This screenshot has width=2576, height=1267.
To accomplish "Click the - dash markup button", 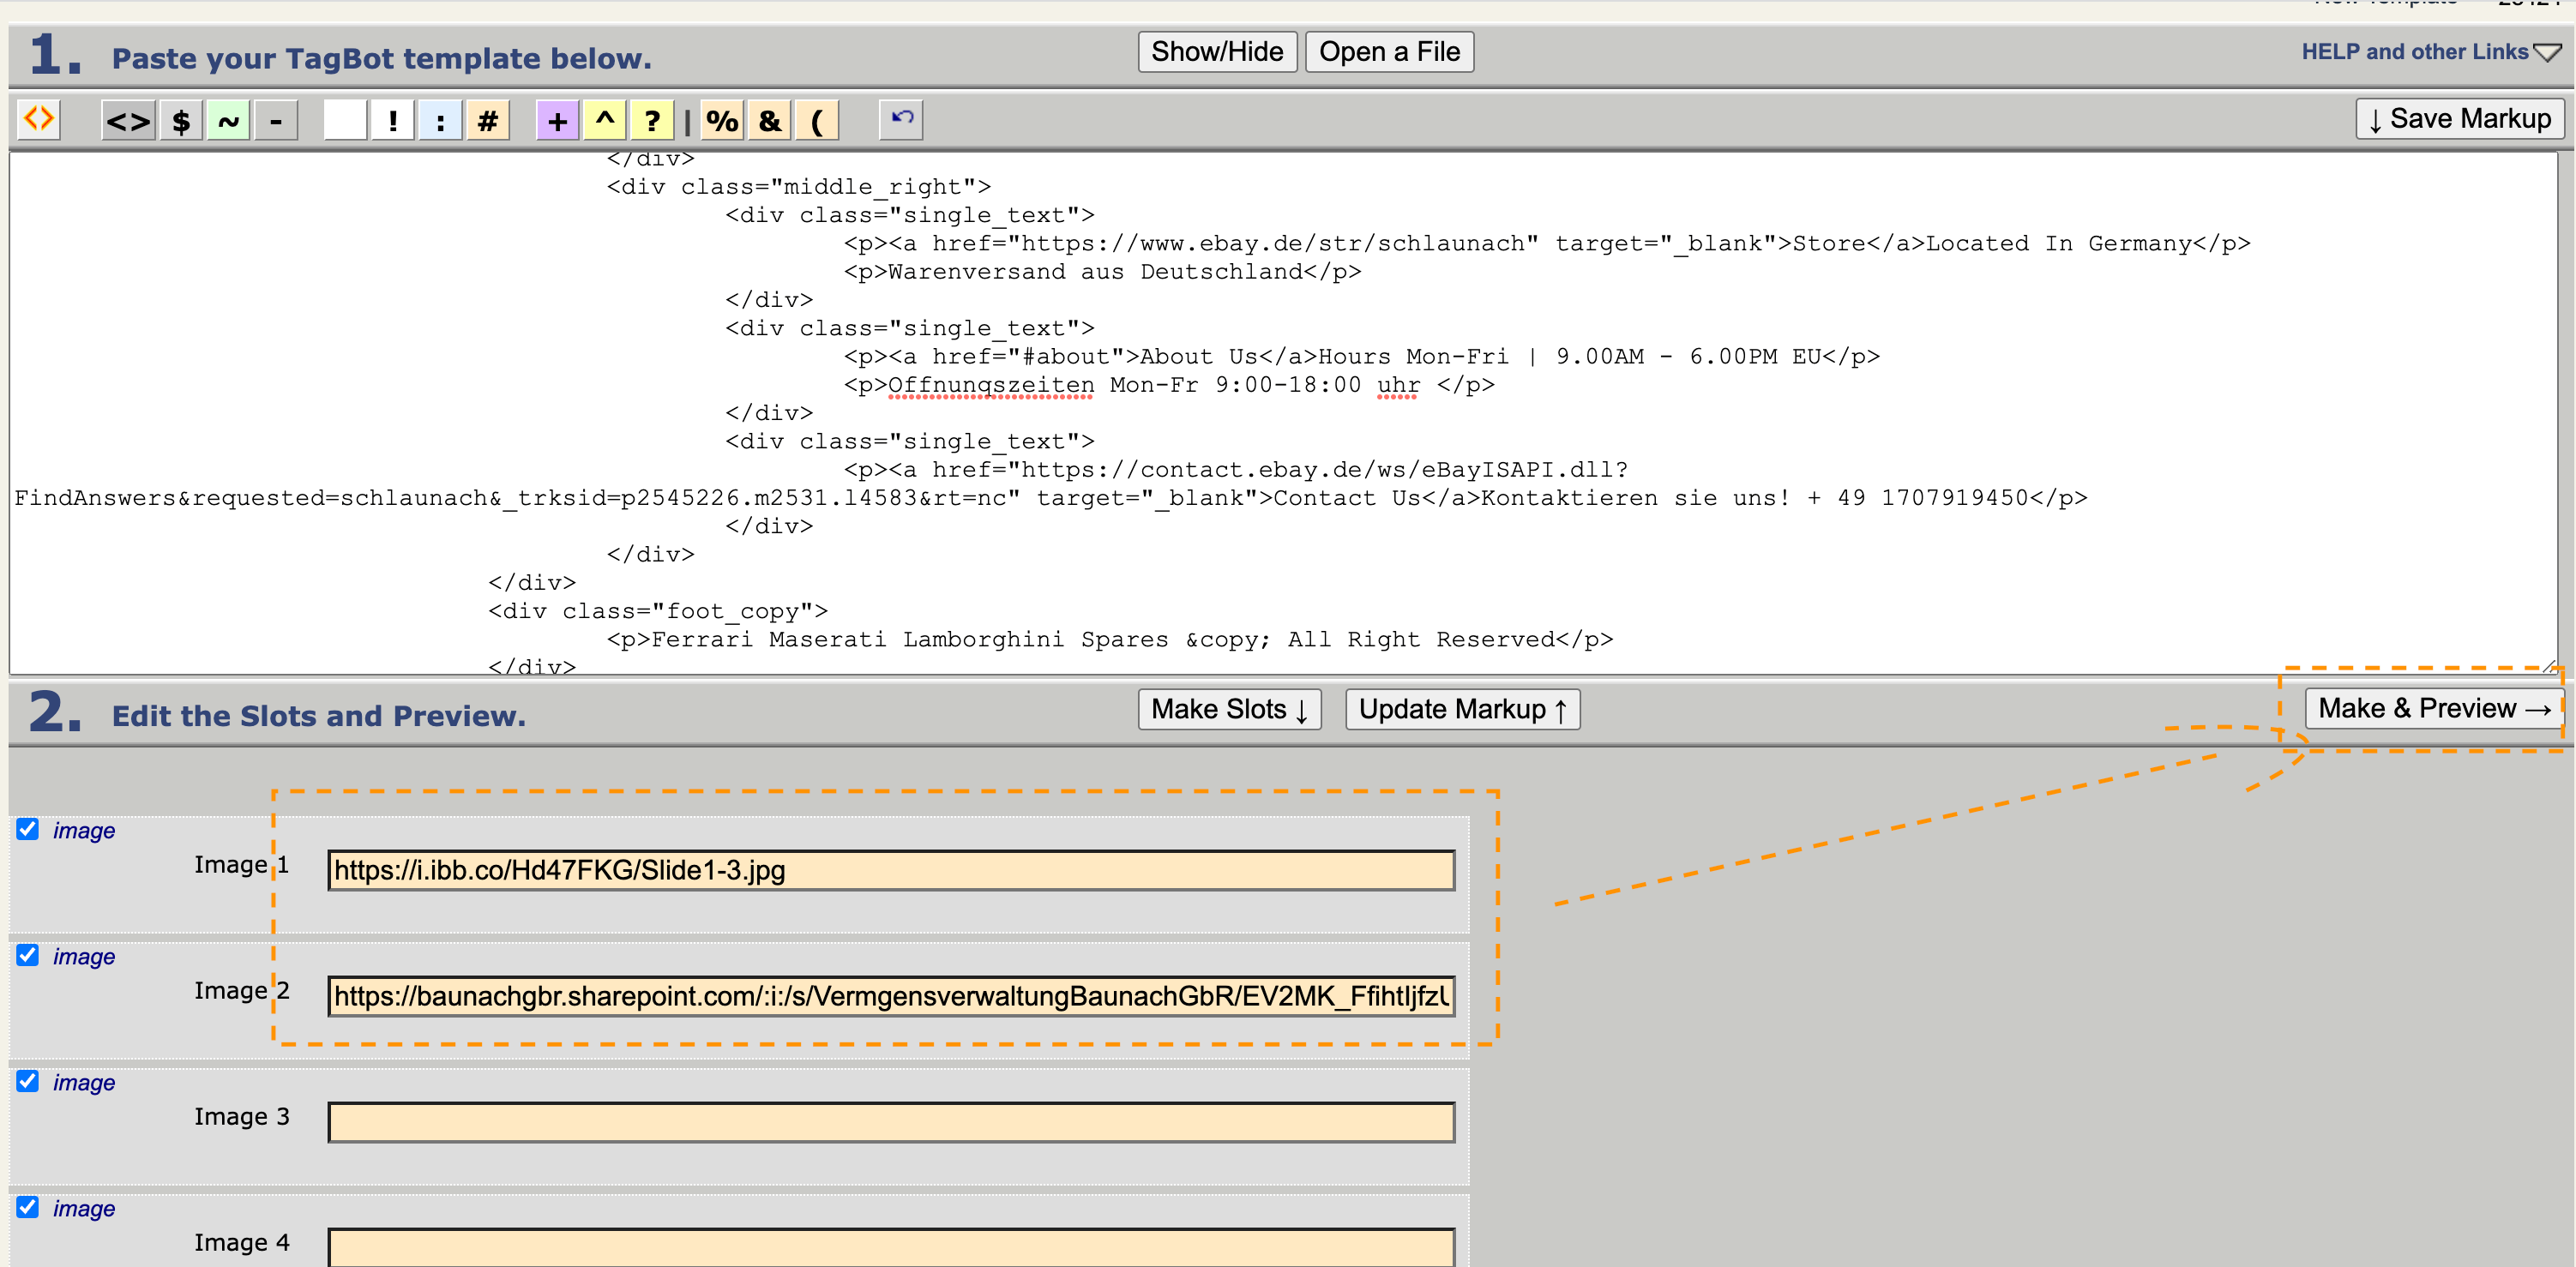I will pos(276,121).
